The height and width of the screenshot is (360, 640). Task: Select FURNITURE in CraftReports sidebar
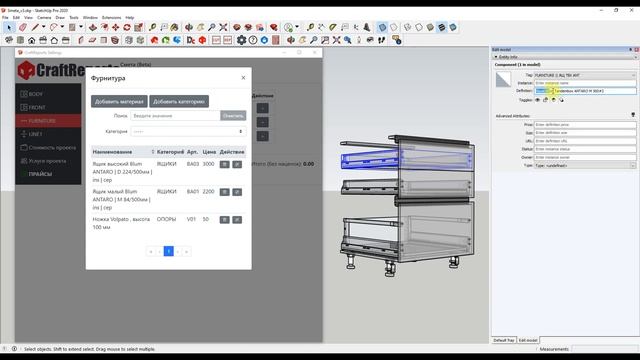[48, 121]
